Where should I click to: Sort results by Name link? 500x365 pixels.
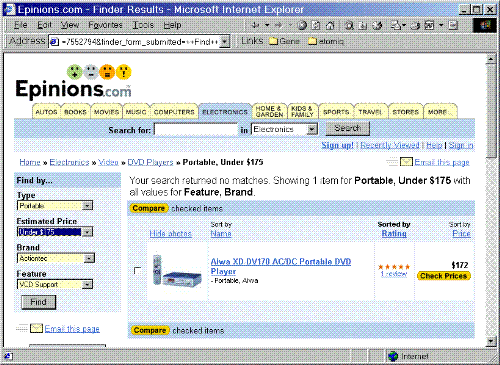[x=221, y=233]
